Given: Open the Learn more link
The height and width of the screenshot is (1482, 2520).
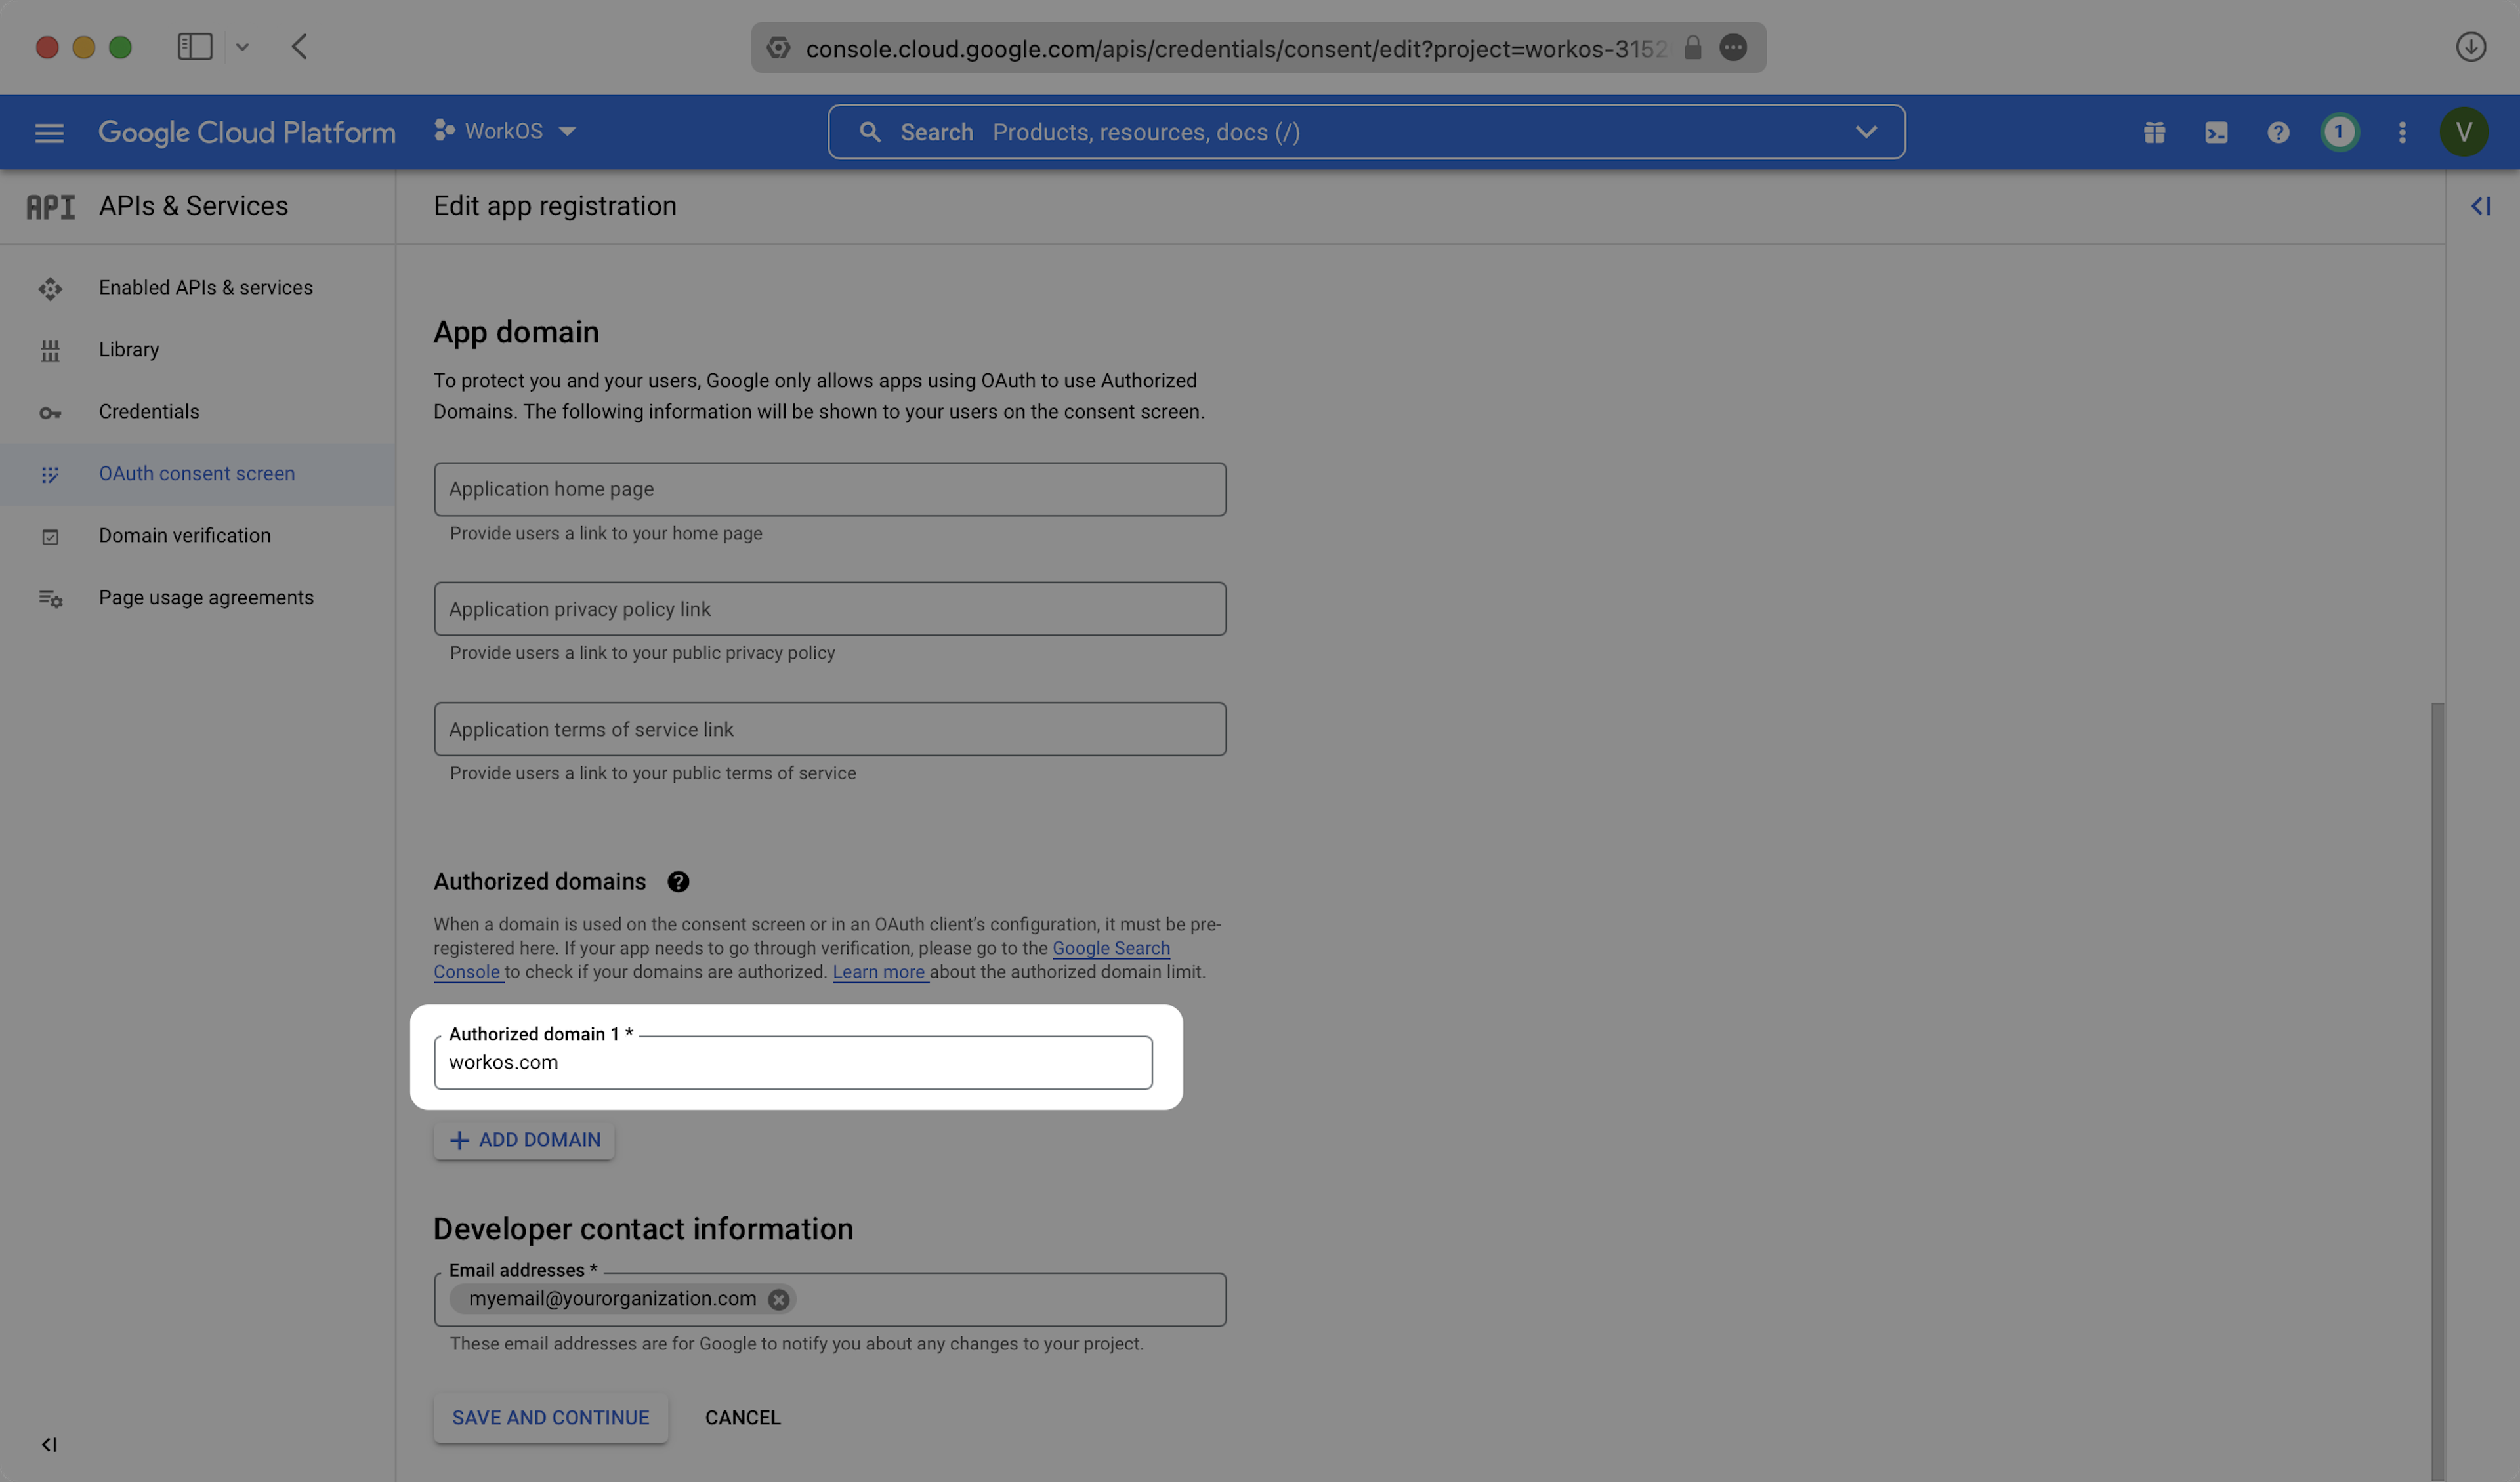Looking at the screenshot, I should pos(878,972).
